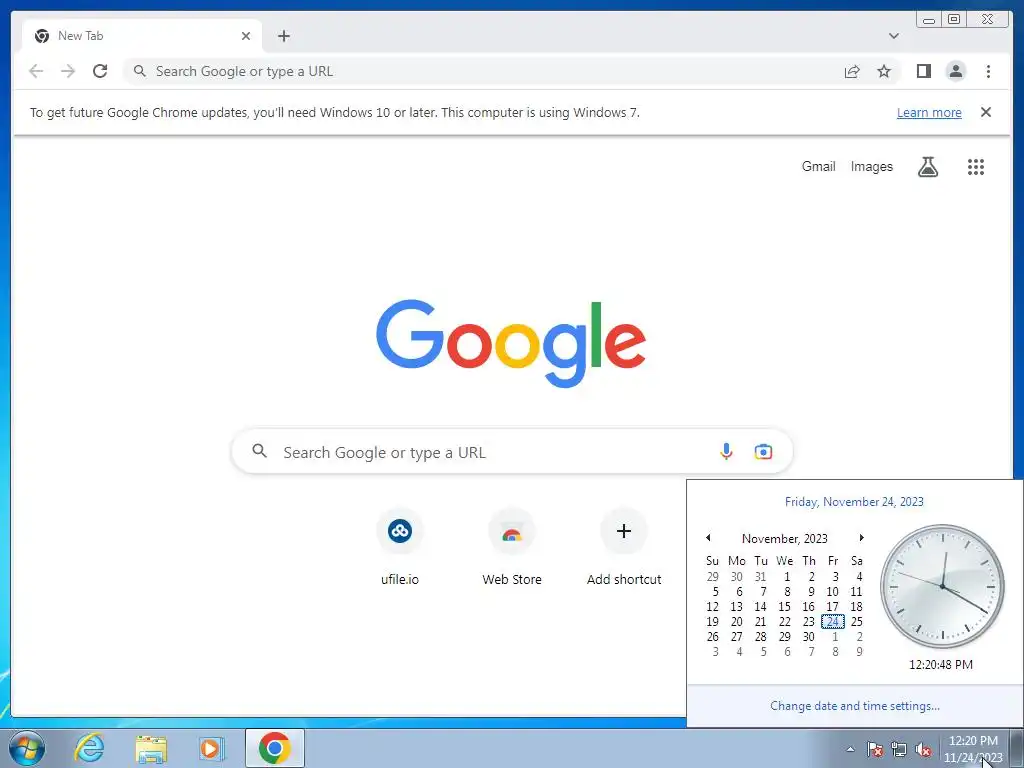
Task: Click the Chrome taskbar button
Action: point(274,748)
